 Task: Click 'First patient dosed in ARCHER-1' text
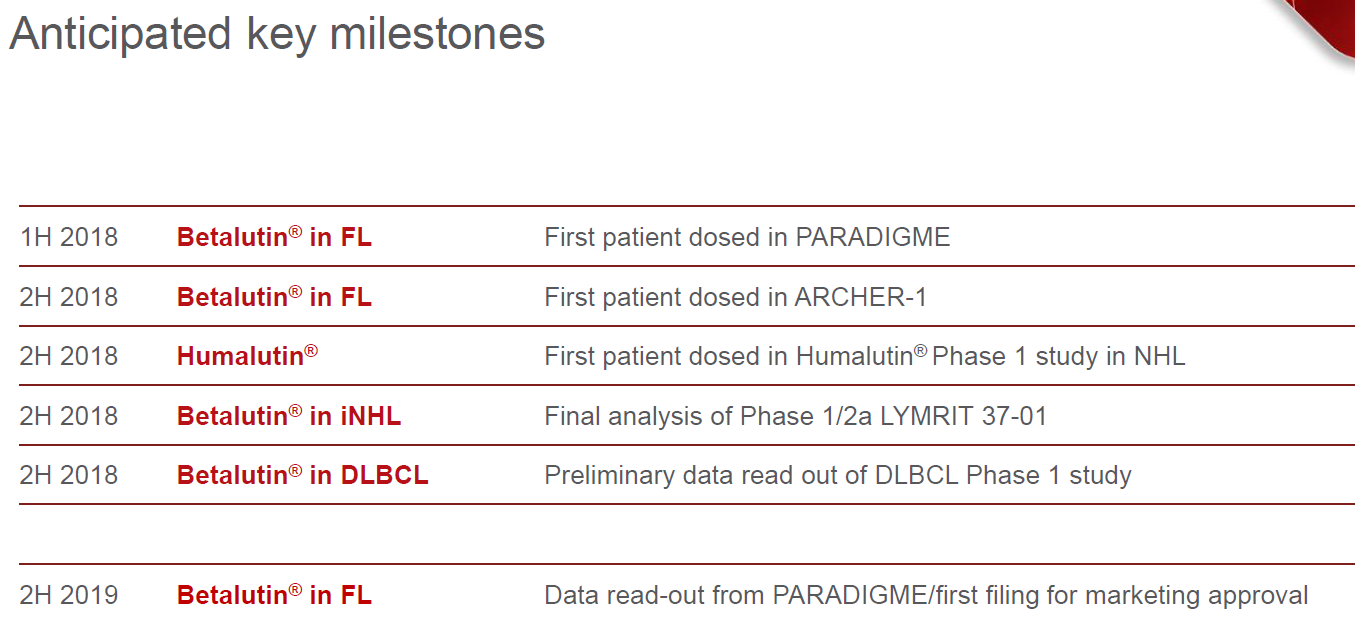[x=736, y=297]
